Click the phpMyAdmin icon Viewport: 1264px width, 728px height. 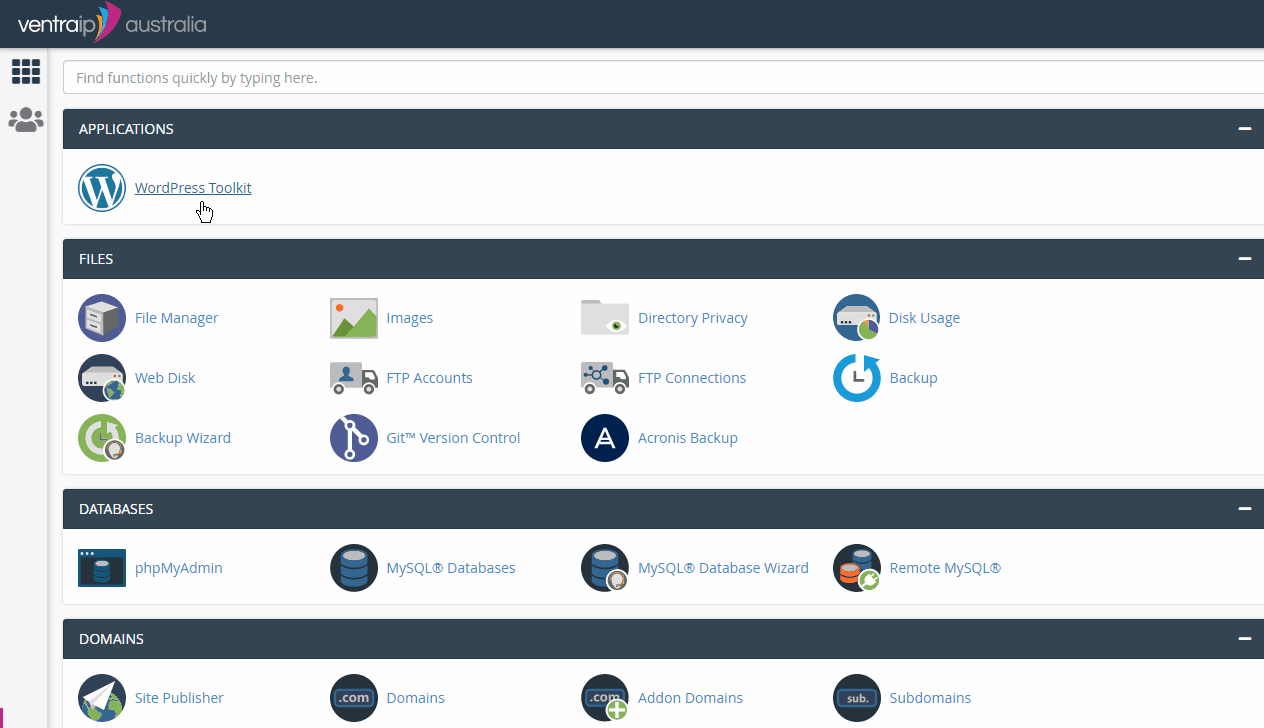pos(102,568)
